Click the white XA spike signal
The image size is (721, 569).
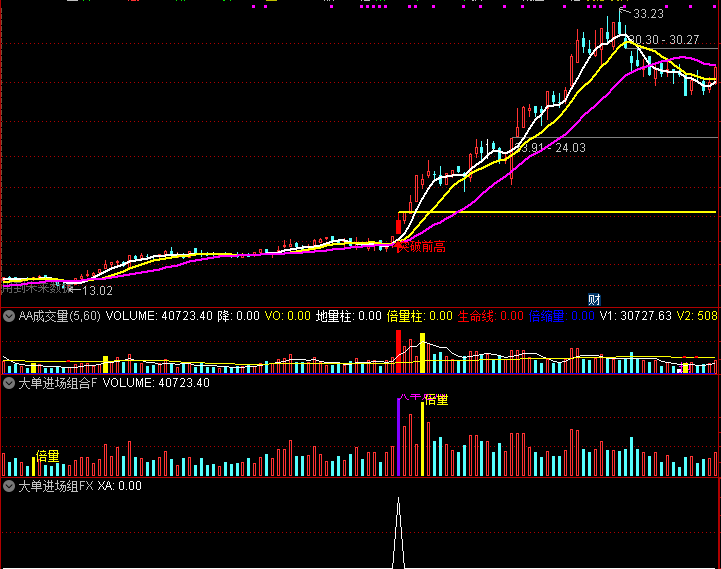[x=399, y=533]
